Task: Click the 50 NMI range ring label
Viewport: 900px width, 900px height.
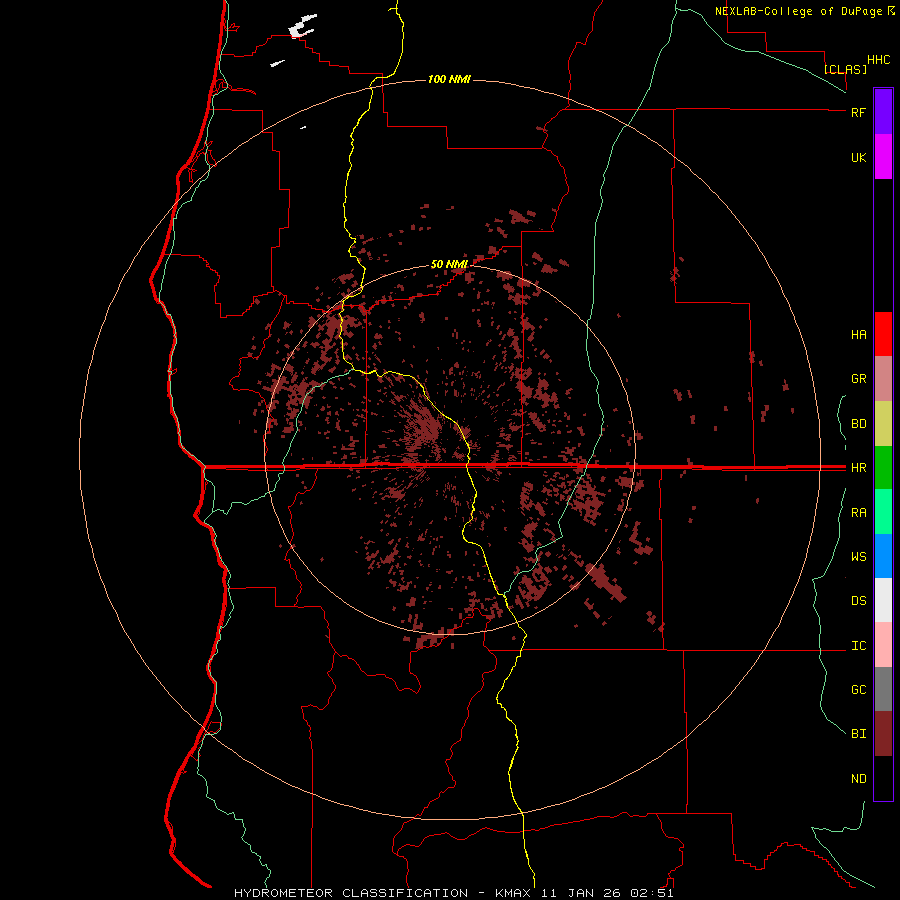Action: pos(449,264)
